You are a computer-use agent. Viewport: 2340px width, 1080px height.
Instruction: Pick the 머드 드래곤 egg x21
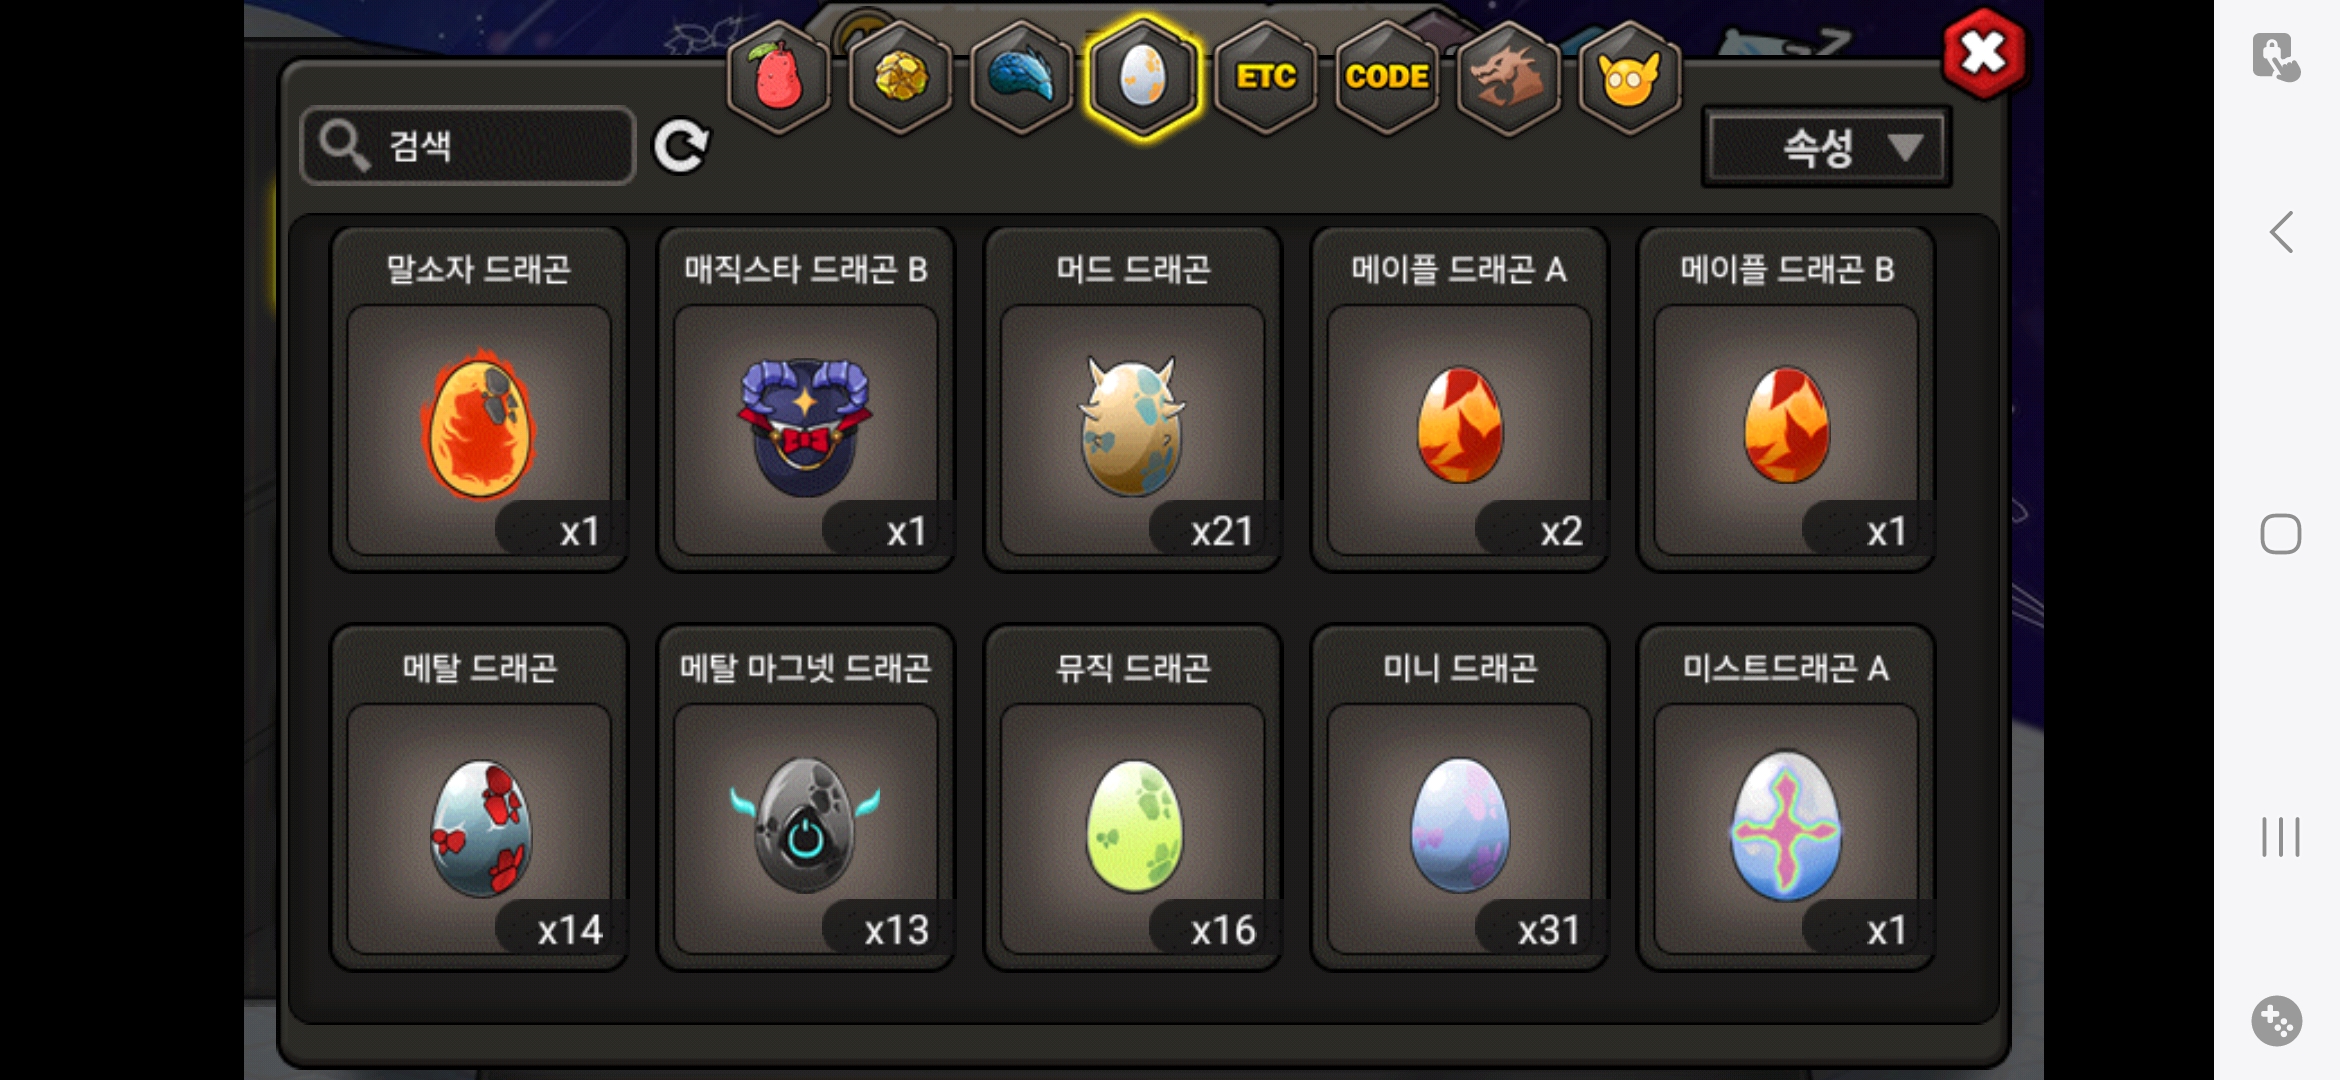click(x=1133, y=400)
